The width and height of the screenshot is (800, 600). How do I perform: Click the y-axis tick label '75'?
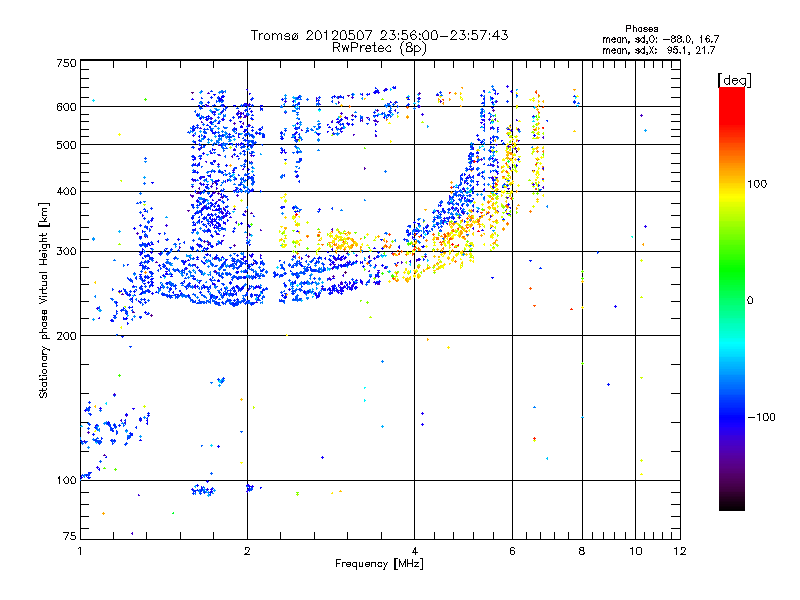coord(70,536)
